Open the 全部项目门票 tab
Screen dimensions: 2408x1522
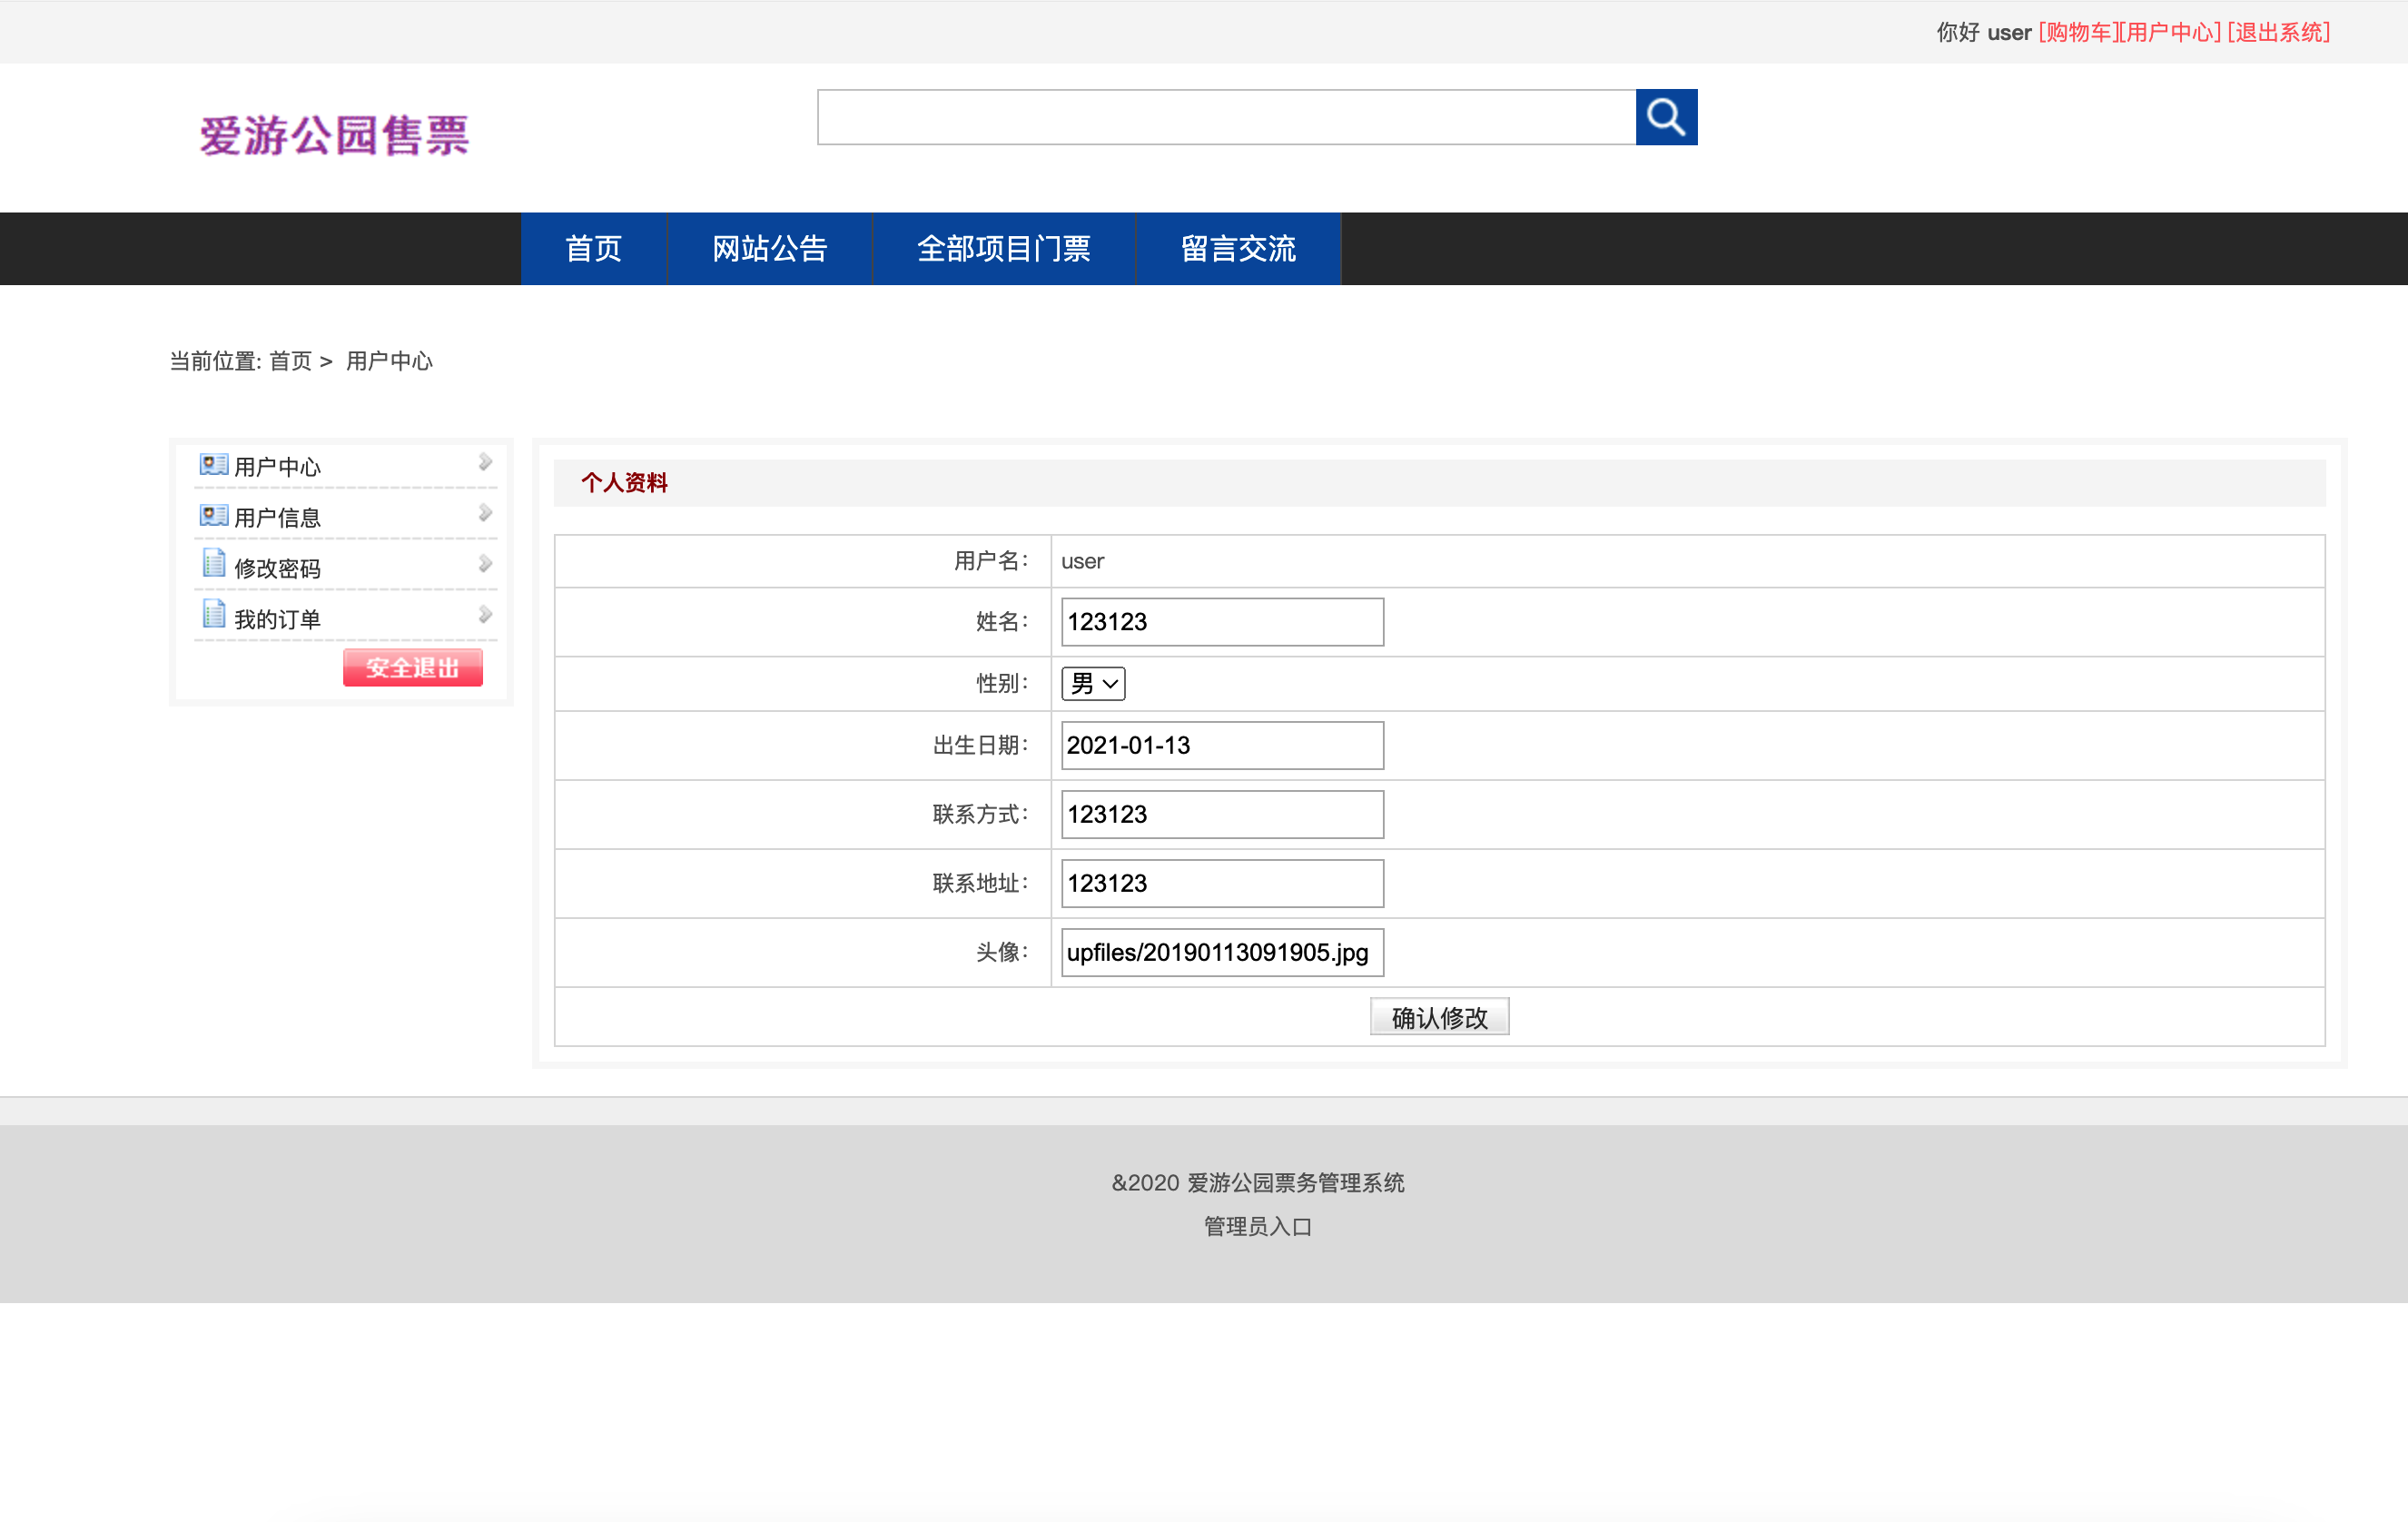[x=1004, y=248]
